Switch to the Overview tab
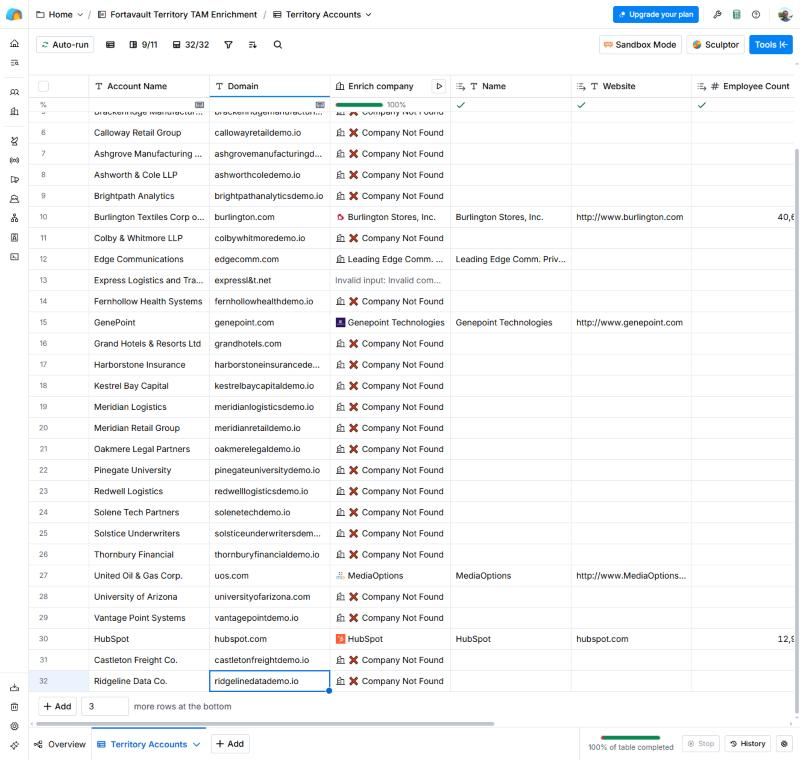The image size is (800, 760). (60, 744)
